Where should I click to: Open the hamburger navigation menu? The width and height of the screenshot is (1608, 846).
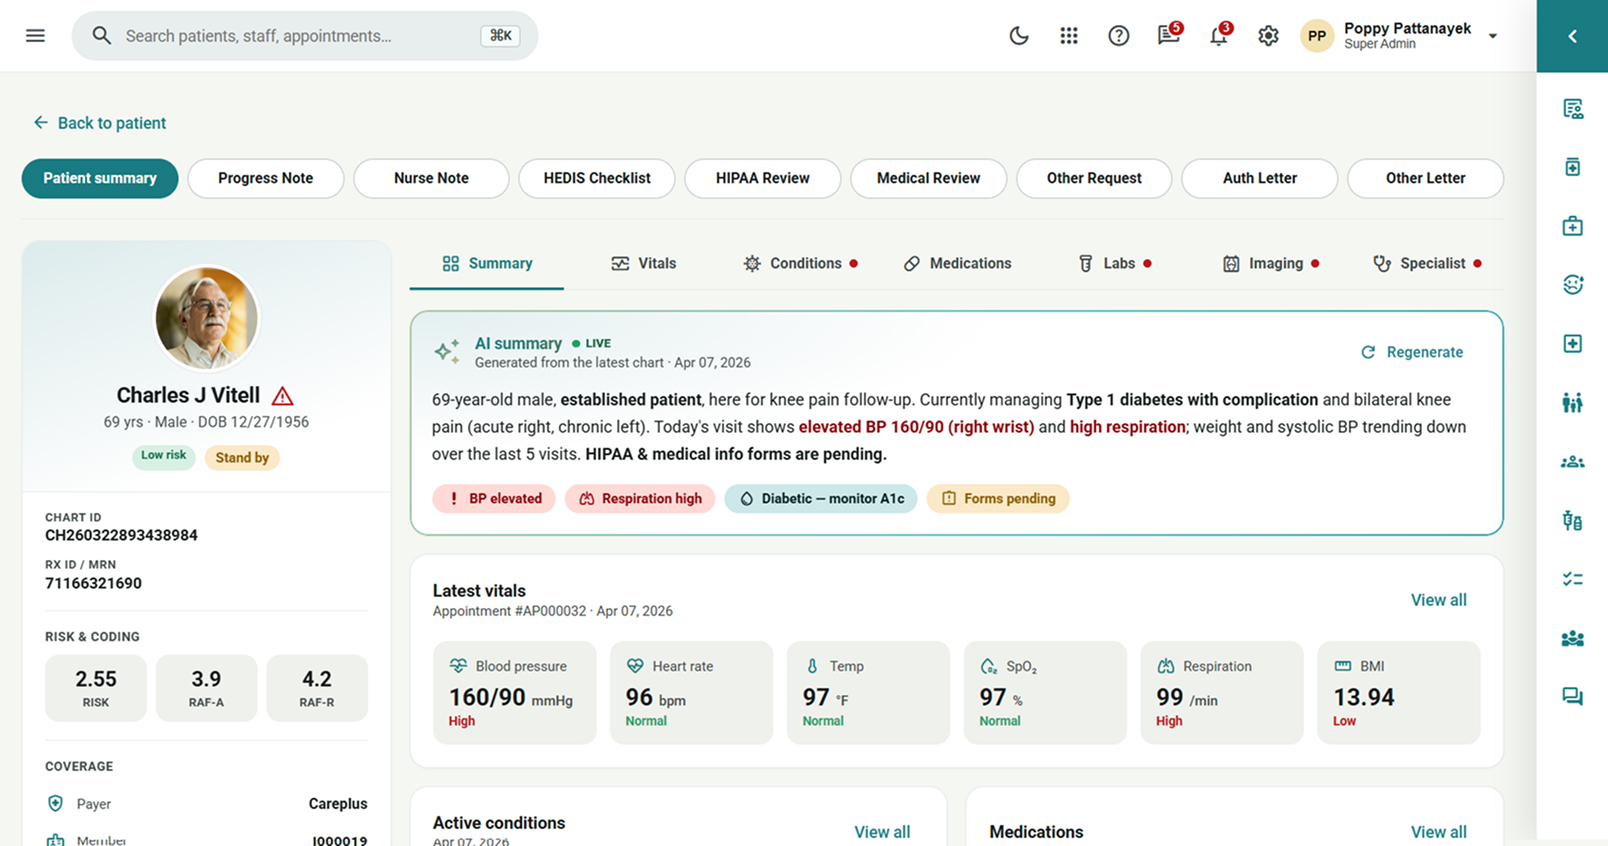coord(35,36)
